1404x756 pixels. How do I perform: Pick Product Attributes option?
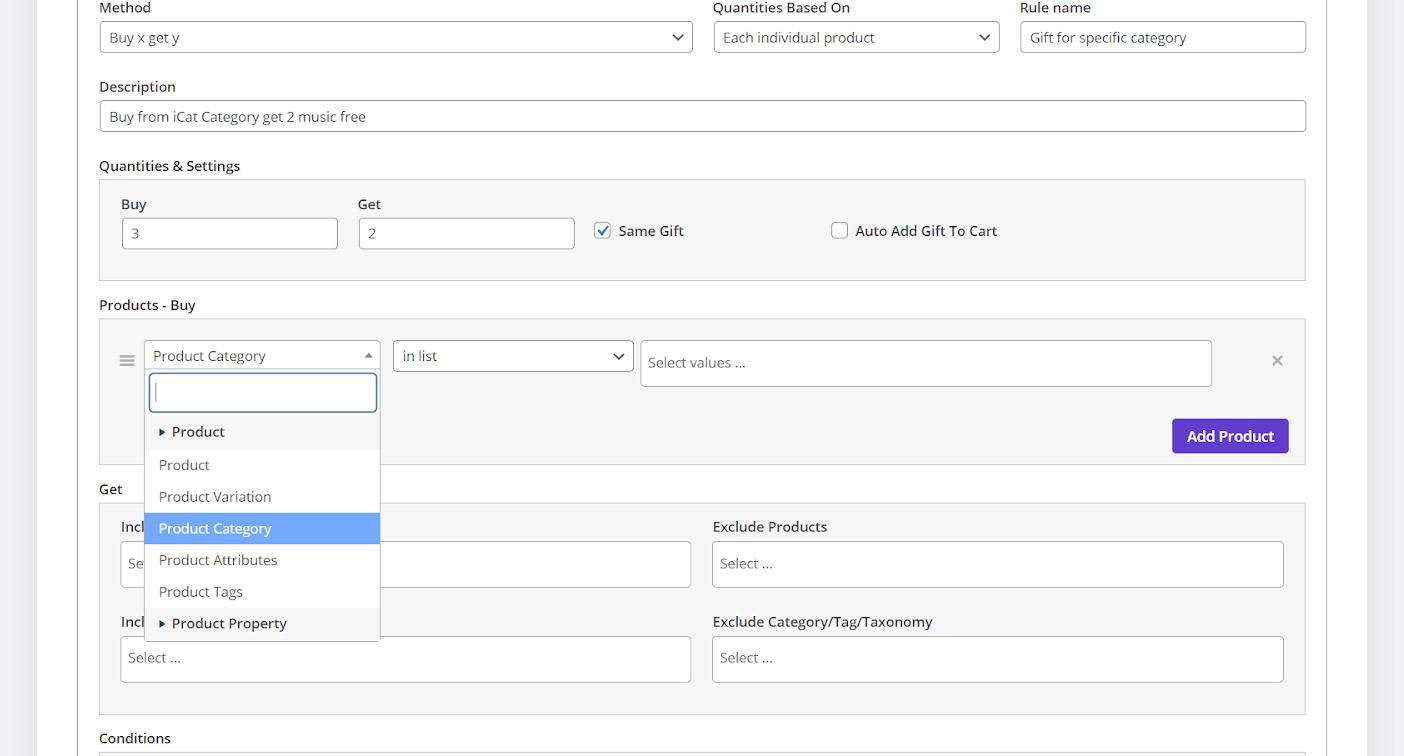(x=218, y=561)
